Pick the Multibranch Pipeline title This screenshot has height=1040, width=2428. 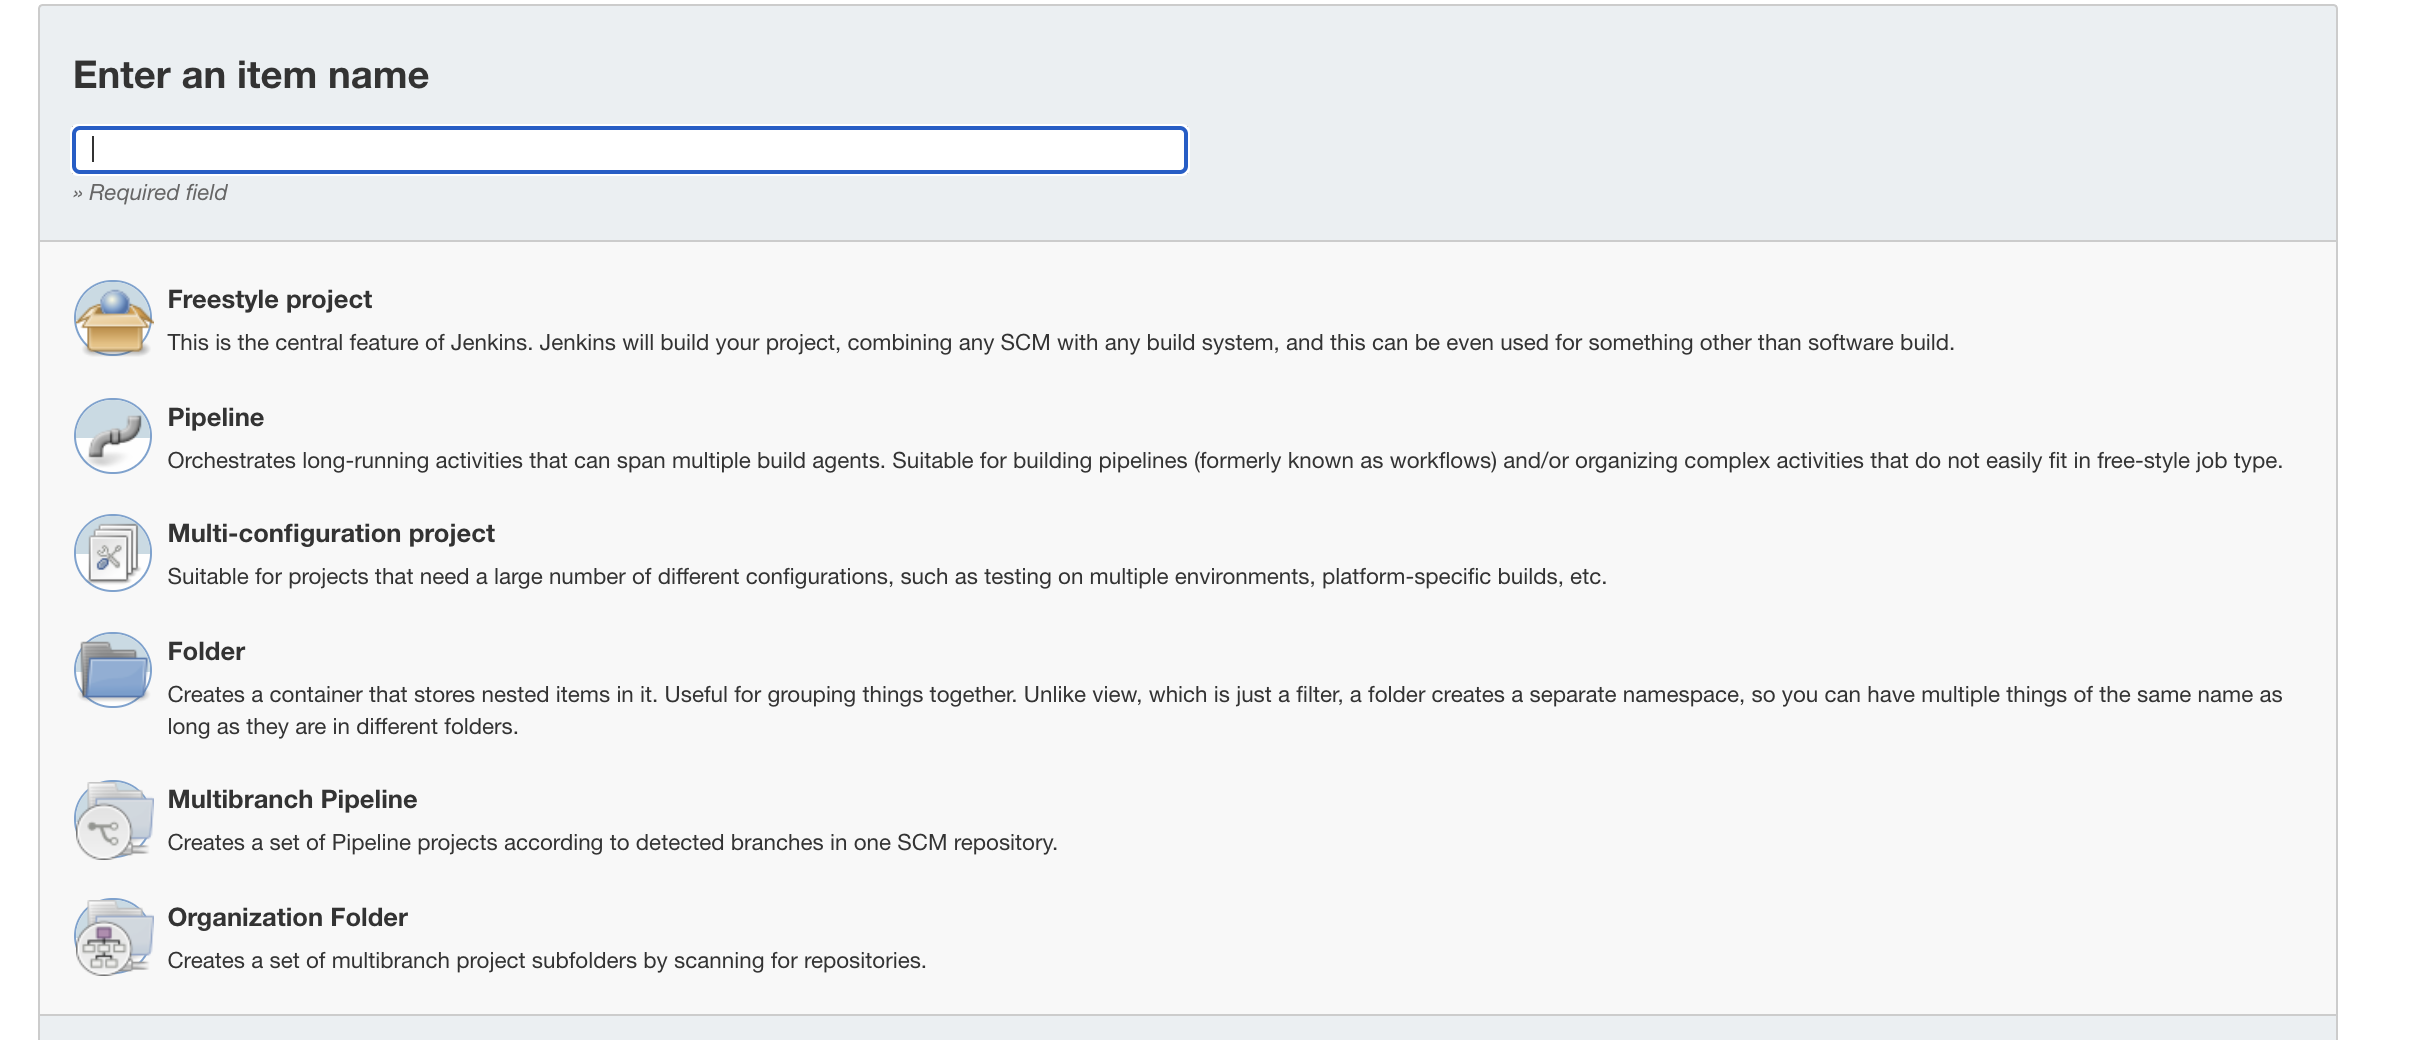pyautogui.click(x=292, y=799)
